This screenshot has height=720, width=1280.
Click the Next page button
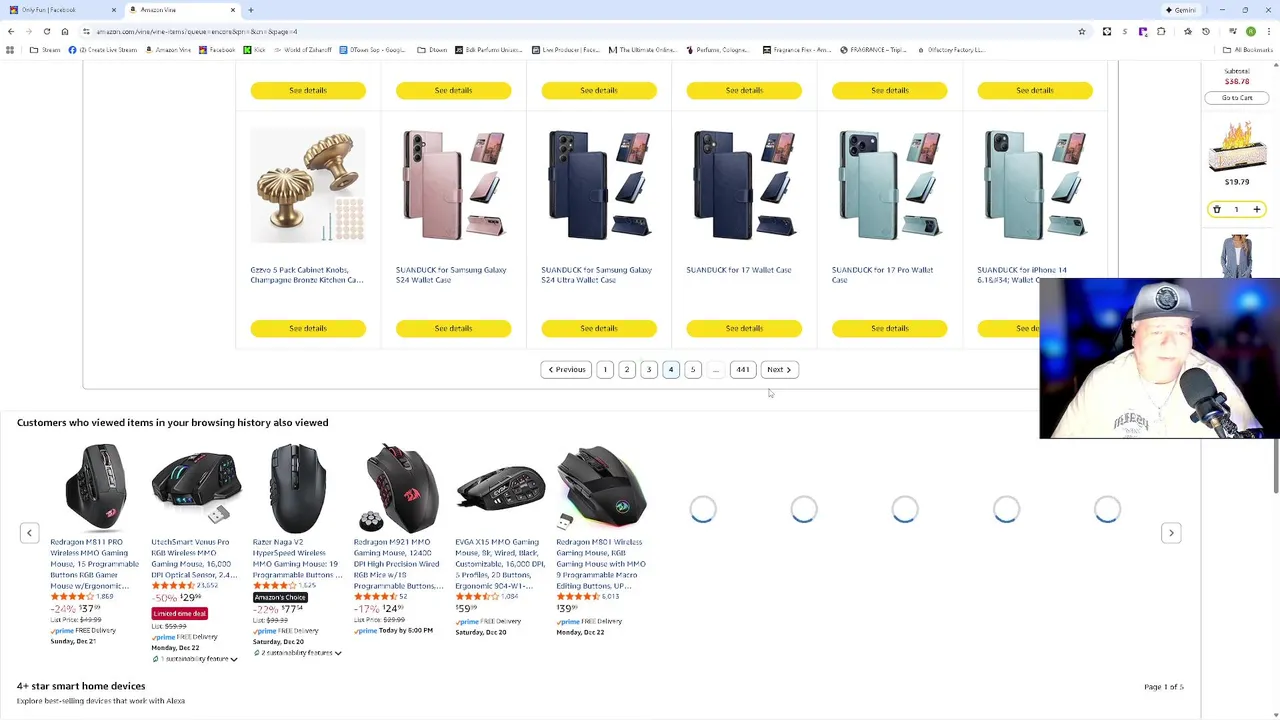pos(779,370)
